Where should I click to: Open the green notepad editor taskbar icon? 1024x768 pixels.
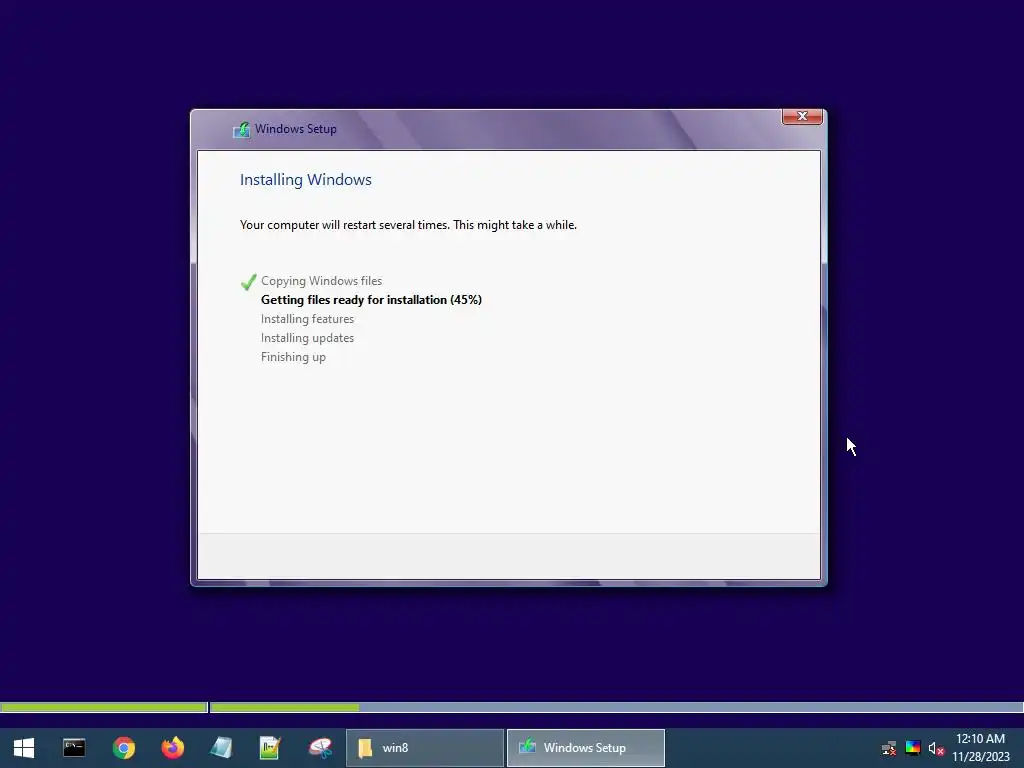(x=270, y=748)
